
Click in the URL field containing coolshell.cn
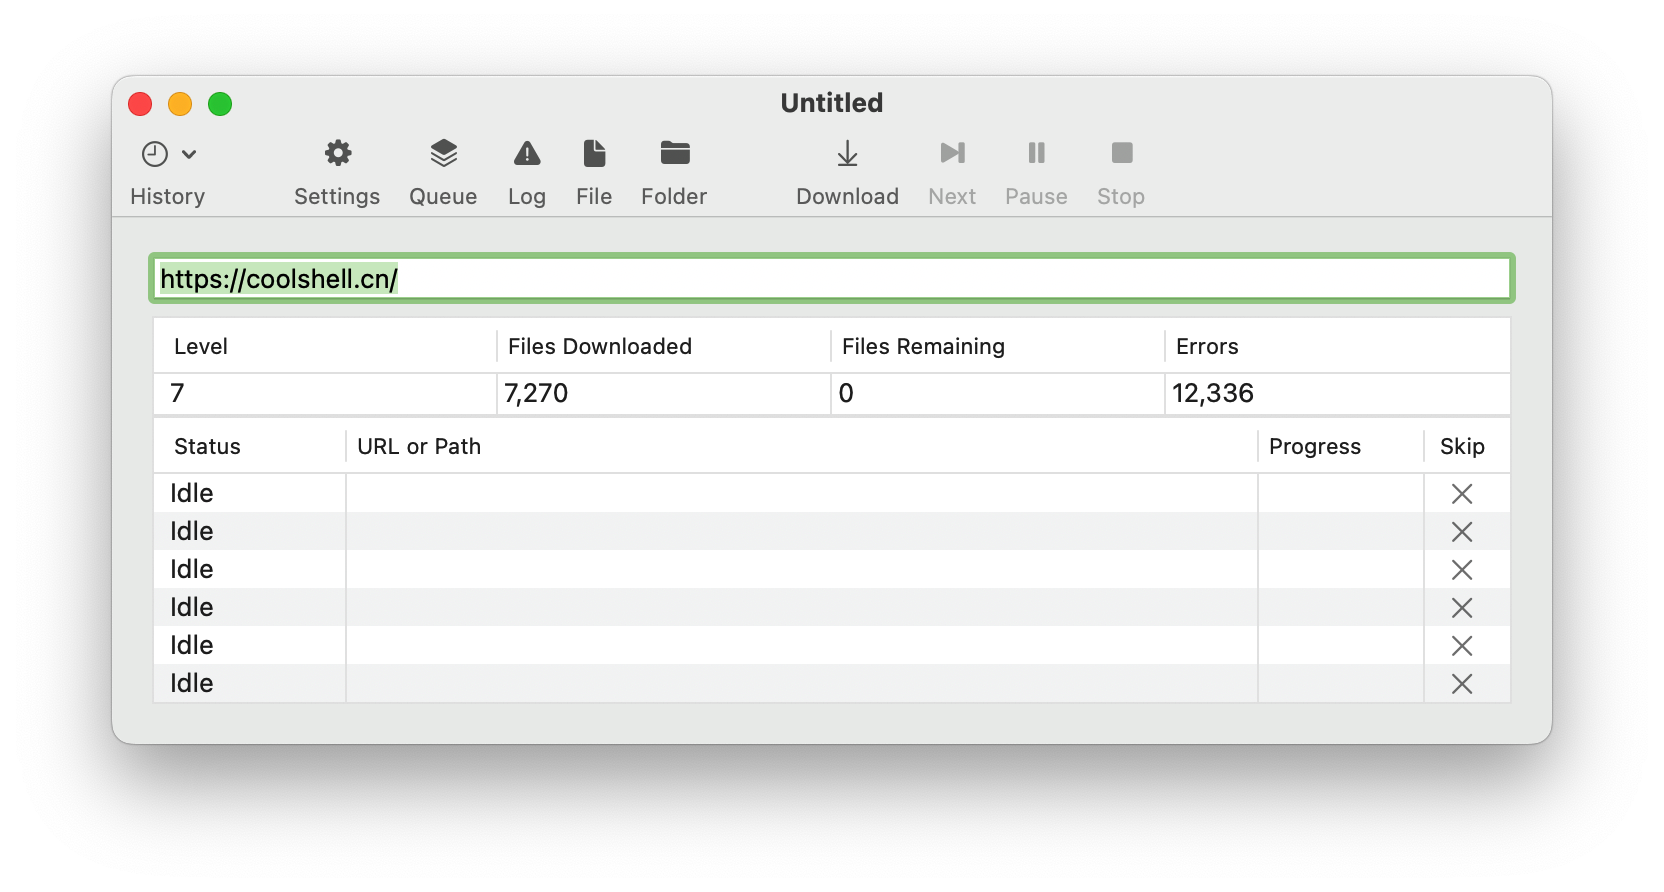(832, 278)
